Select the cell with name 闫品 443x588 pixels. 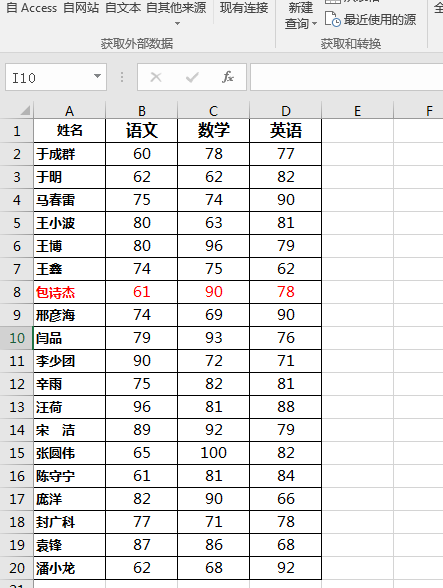coord(69,338)
